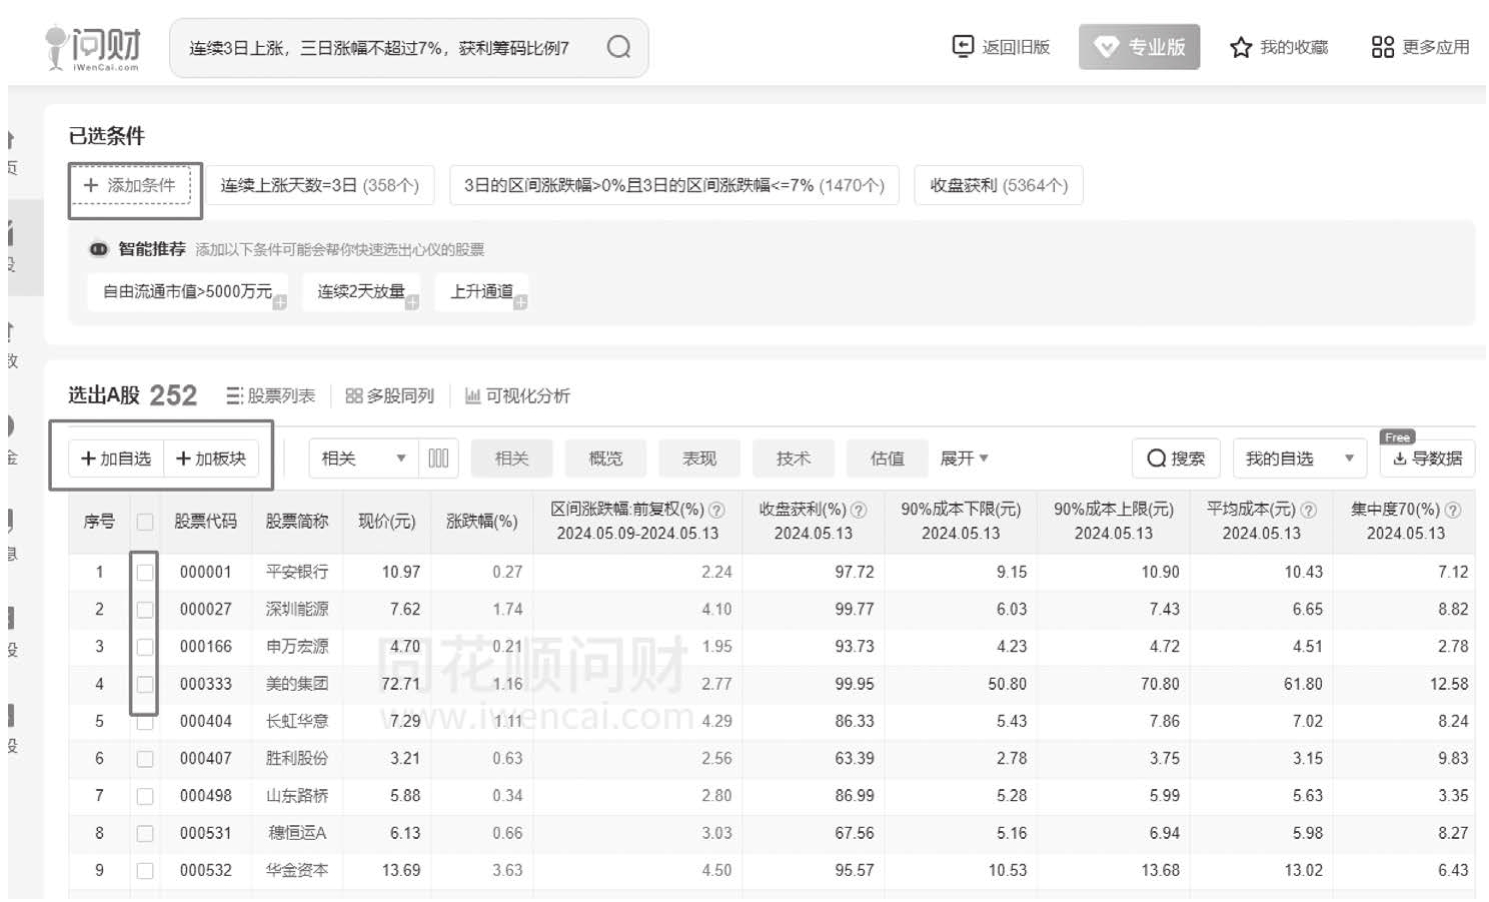
Task: Click the column settings icon next to 相关 dropdown
Action: point(438,458)
